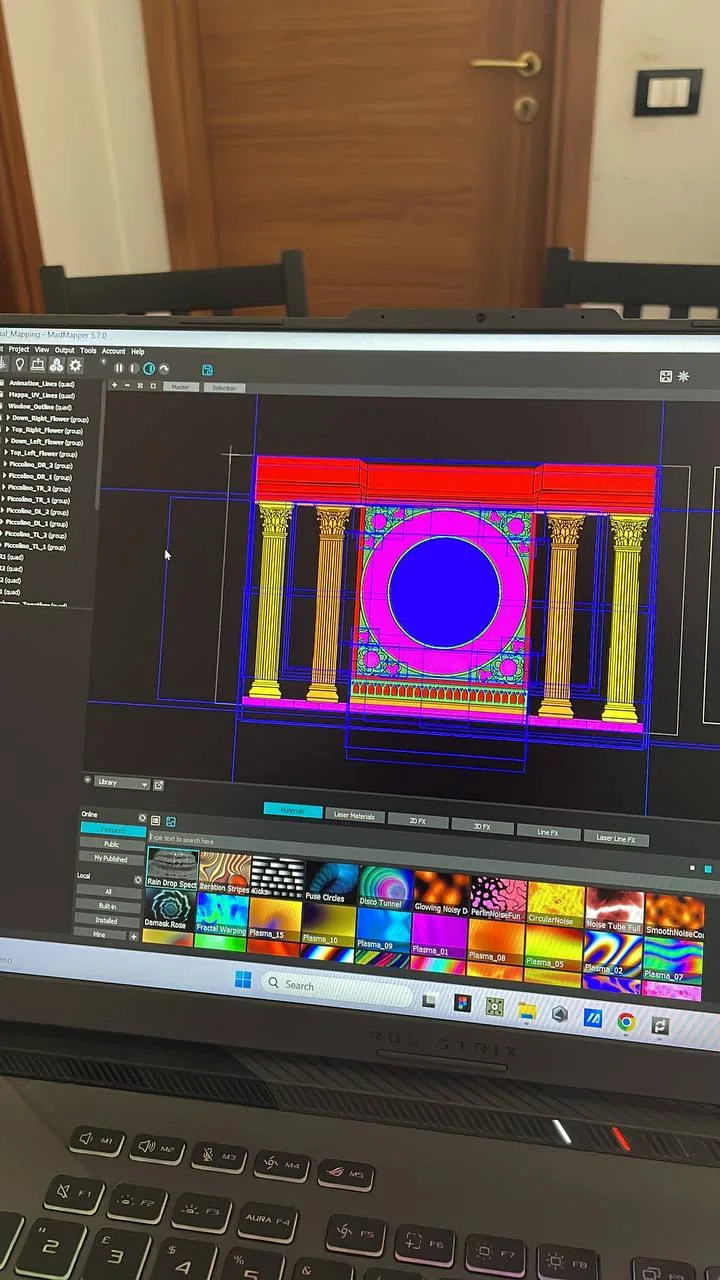This screenshot has width=720, height=1280.
Task: Select the Mine local filter
Action: click(x=99, y=934)
